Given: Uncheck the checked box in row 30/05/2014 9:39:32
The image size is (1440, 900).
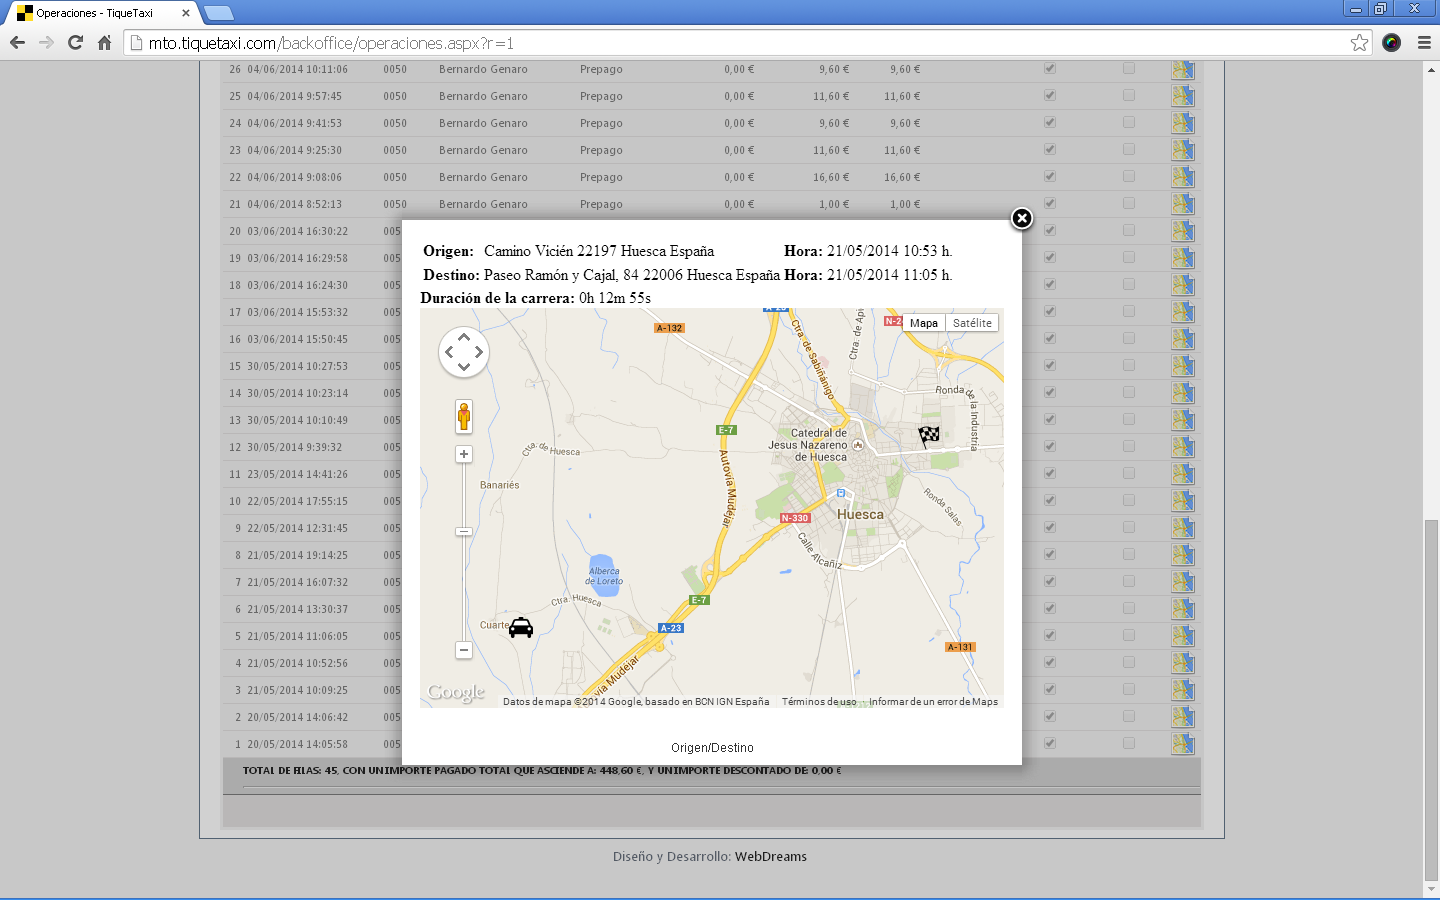Looking at the screenshot, I should click(1049, 446).
